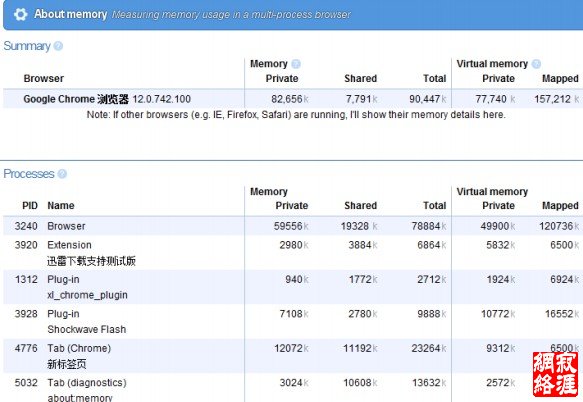Click the Browser total memory 78884k
The width and height of the screenshot is (583, 402).
click(429, 226)
